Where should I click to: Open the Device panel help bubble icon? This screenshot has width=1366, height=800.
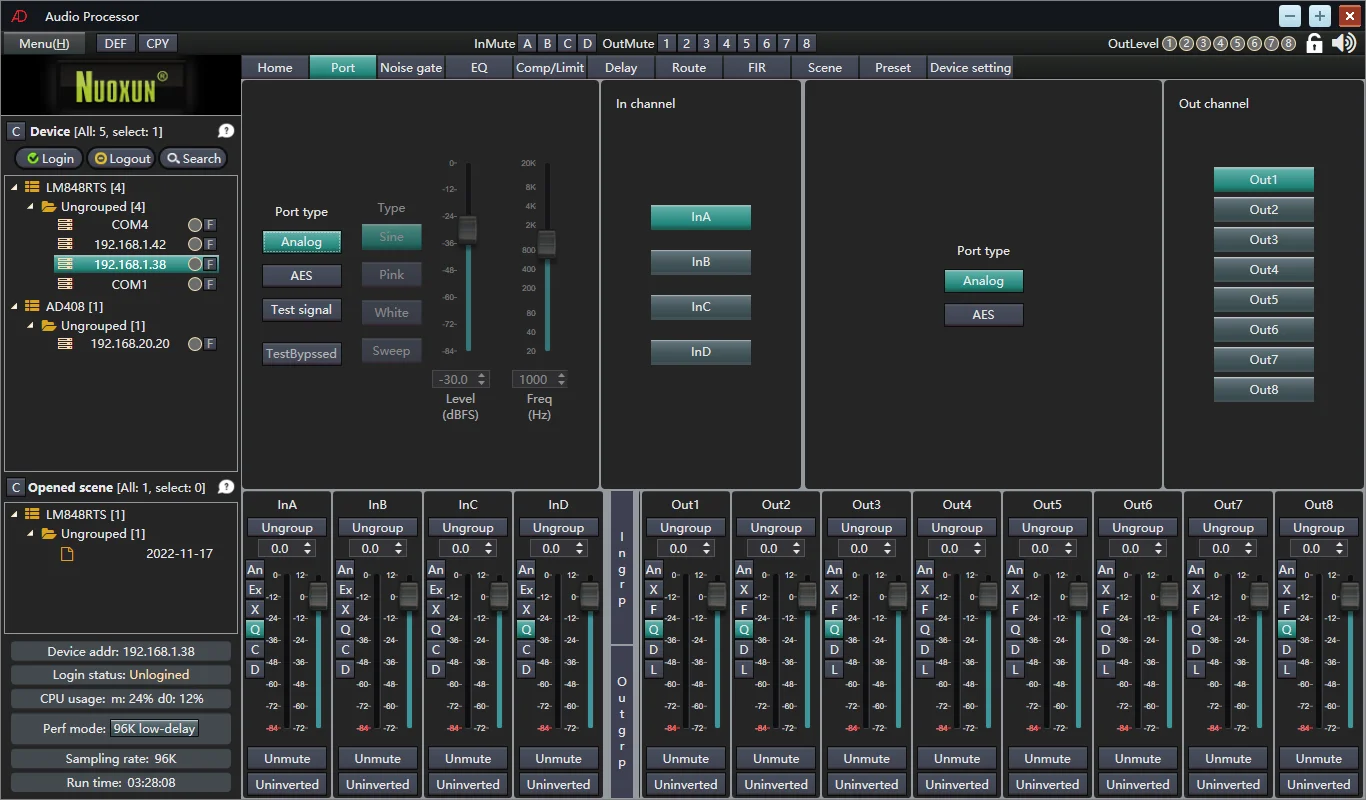226,131
